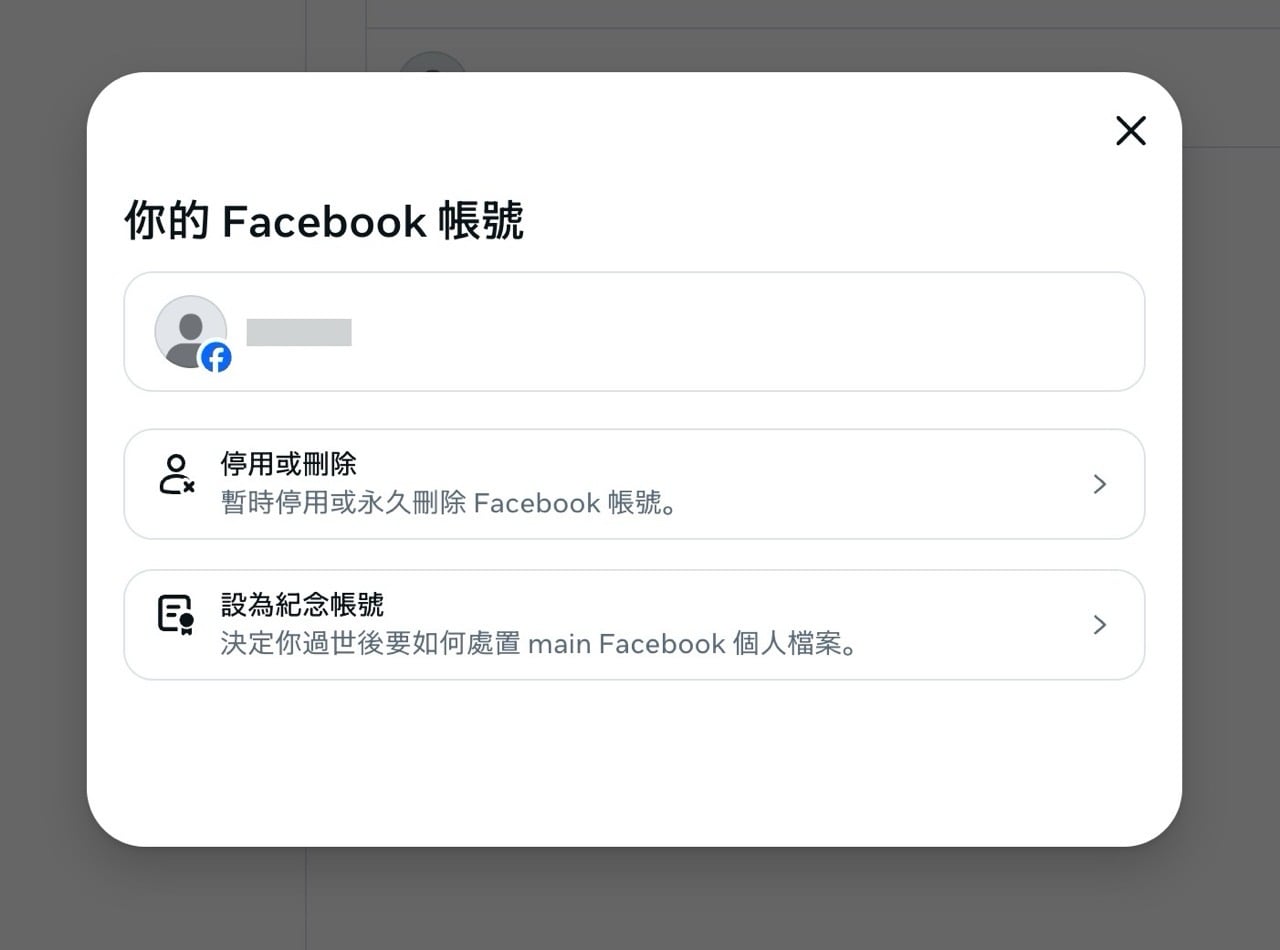Select the deactivate-account icon beside 停用或刪除
1280x950 pixels.
(176, 476)
